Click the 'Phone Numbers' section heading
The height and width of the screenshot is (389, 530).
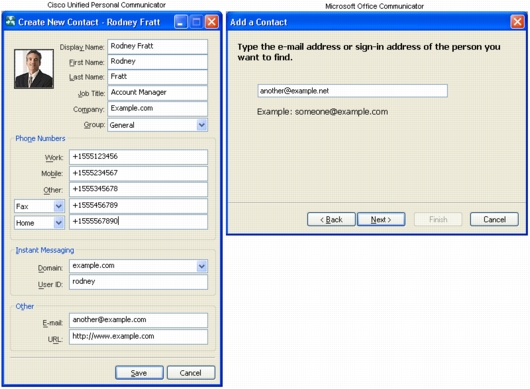click(x=40, y=139)
